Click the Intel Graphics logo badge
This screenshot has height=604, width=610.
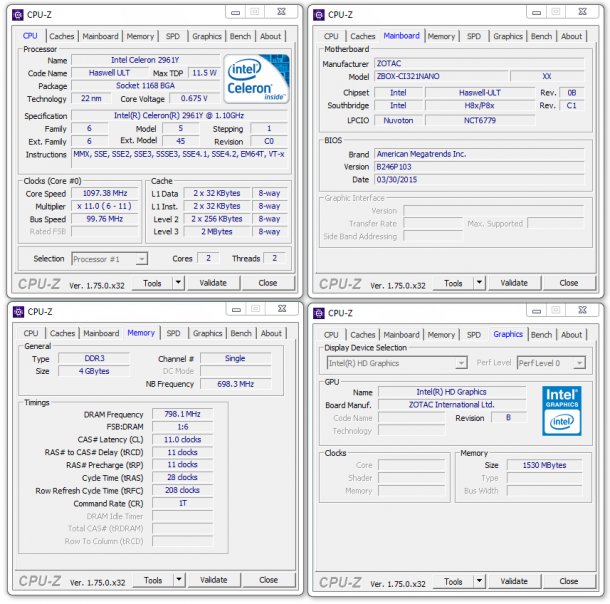coord(561,411)
